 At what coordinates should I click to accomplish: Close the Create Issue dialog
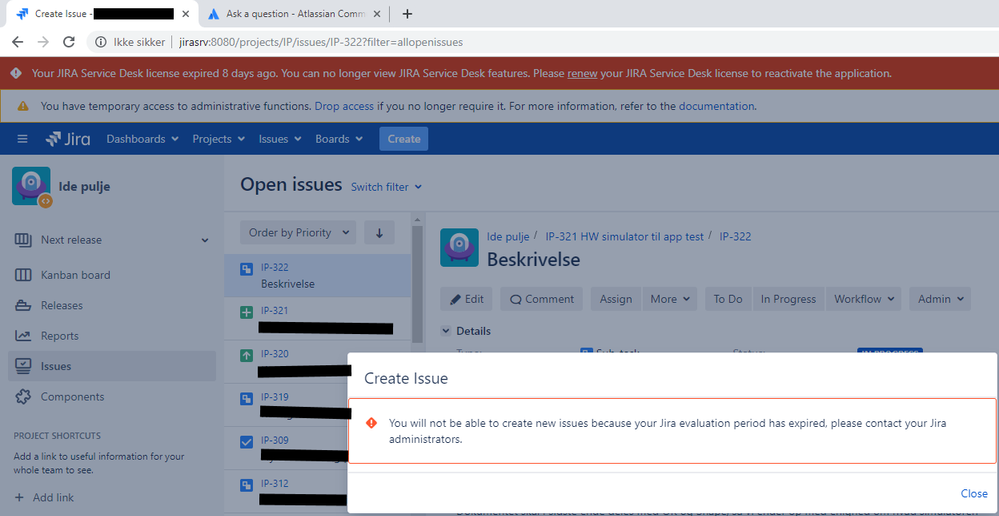(974, 494)
